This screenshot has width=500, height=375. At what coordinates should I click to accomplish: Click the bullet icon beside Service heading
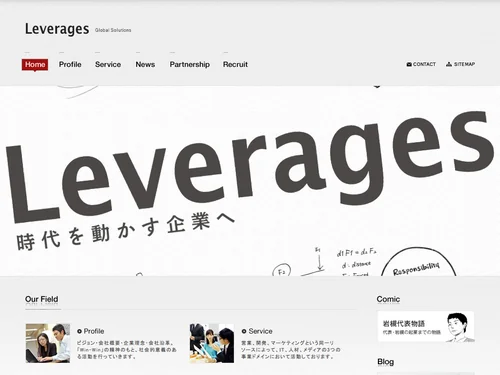coord(244,331)
